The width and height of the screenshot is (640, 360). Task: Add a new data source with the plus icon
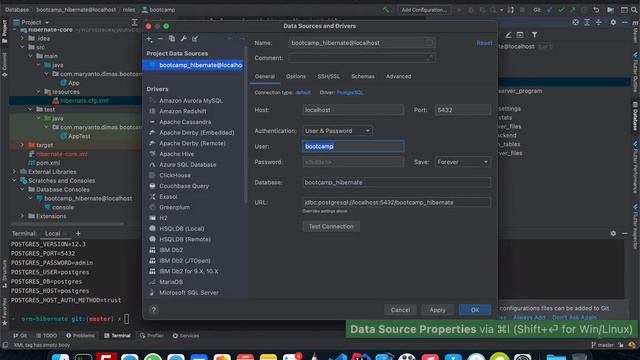(149, 39)
